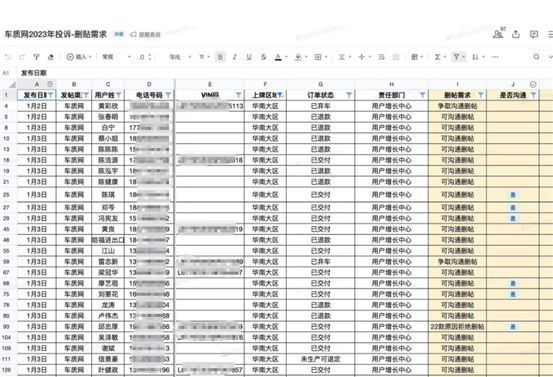Viewport: 553px width, 377px height.
Task: Click the horizontal alignment icon
Action: pyautogui.click(x=342, y=57)
